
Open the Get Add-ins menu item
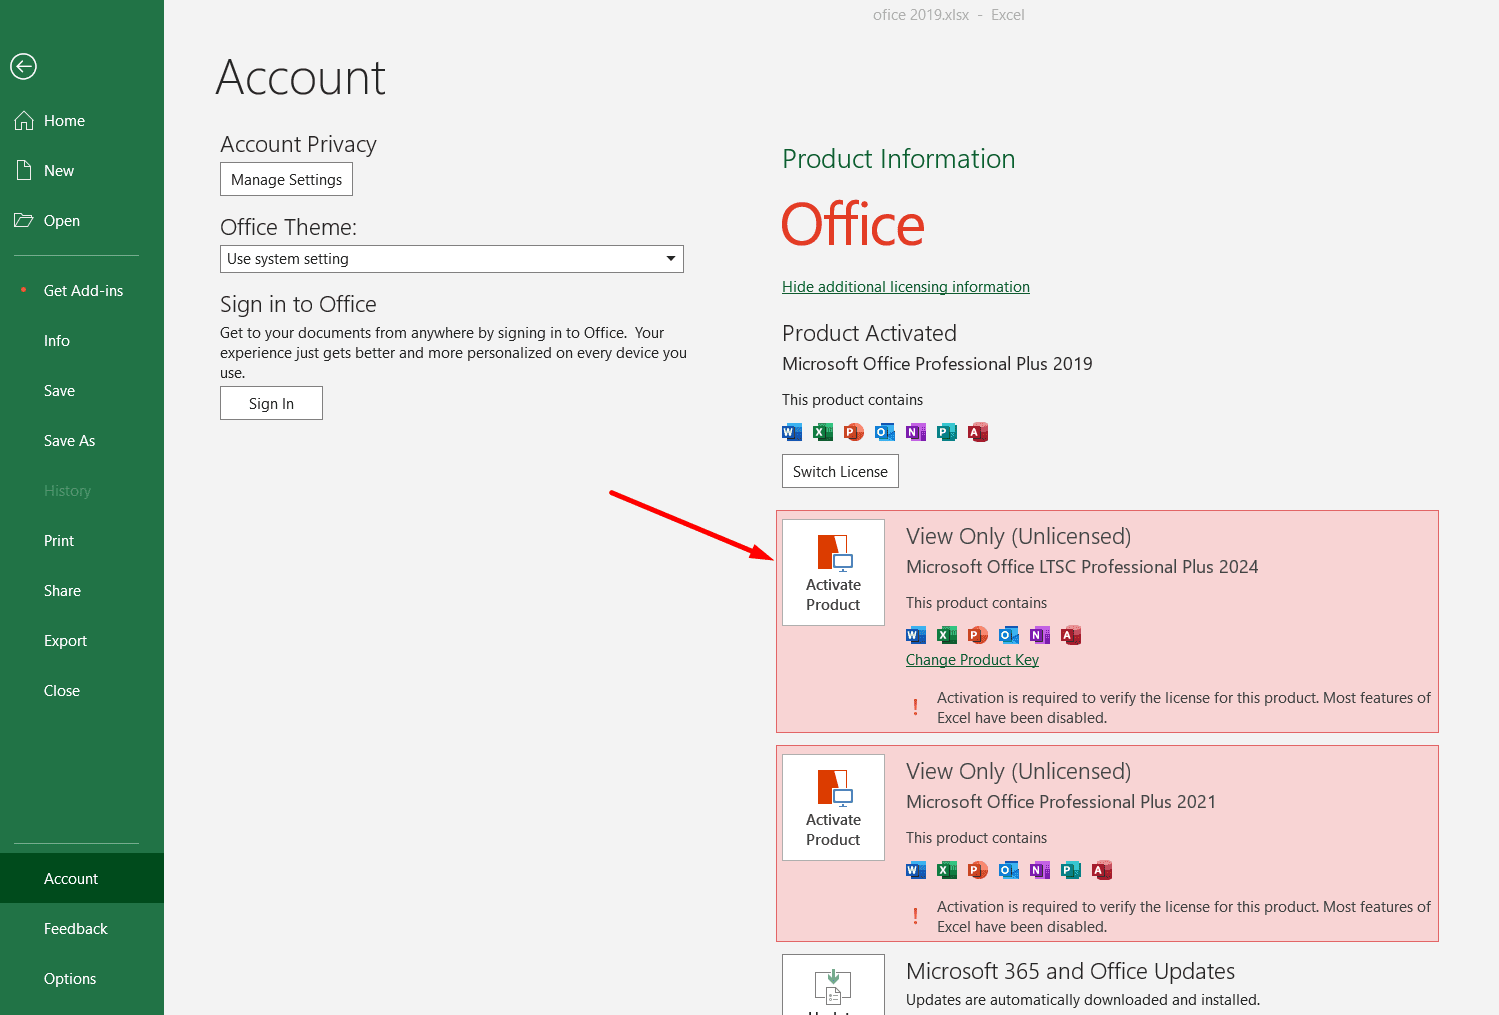coord(83,291)
